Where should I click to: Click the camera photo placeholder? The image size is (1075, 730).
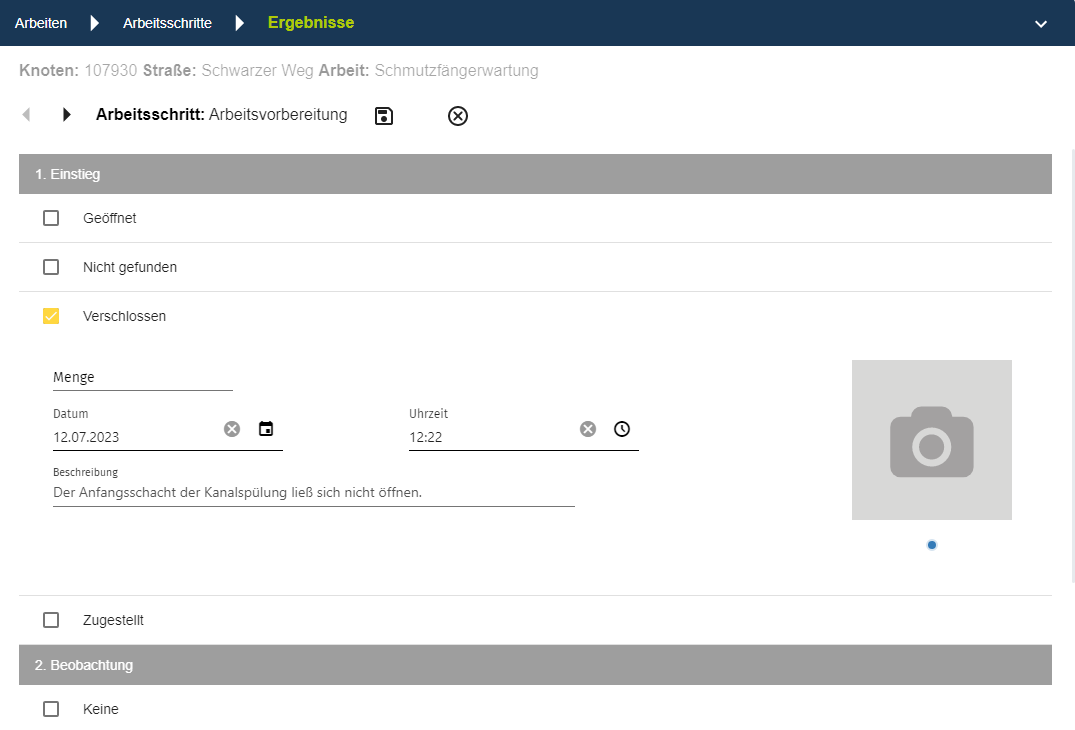[932, 440]
